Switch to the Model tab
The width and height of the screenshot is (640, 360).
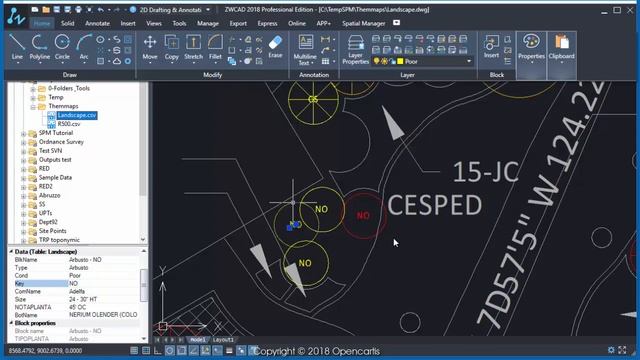[198, 340]
